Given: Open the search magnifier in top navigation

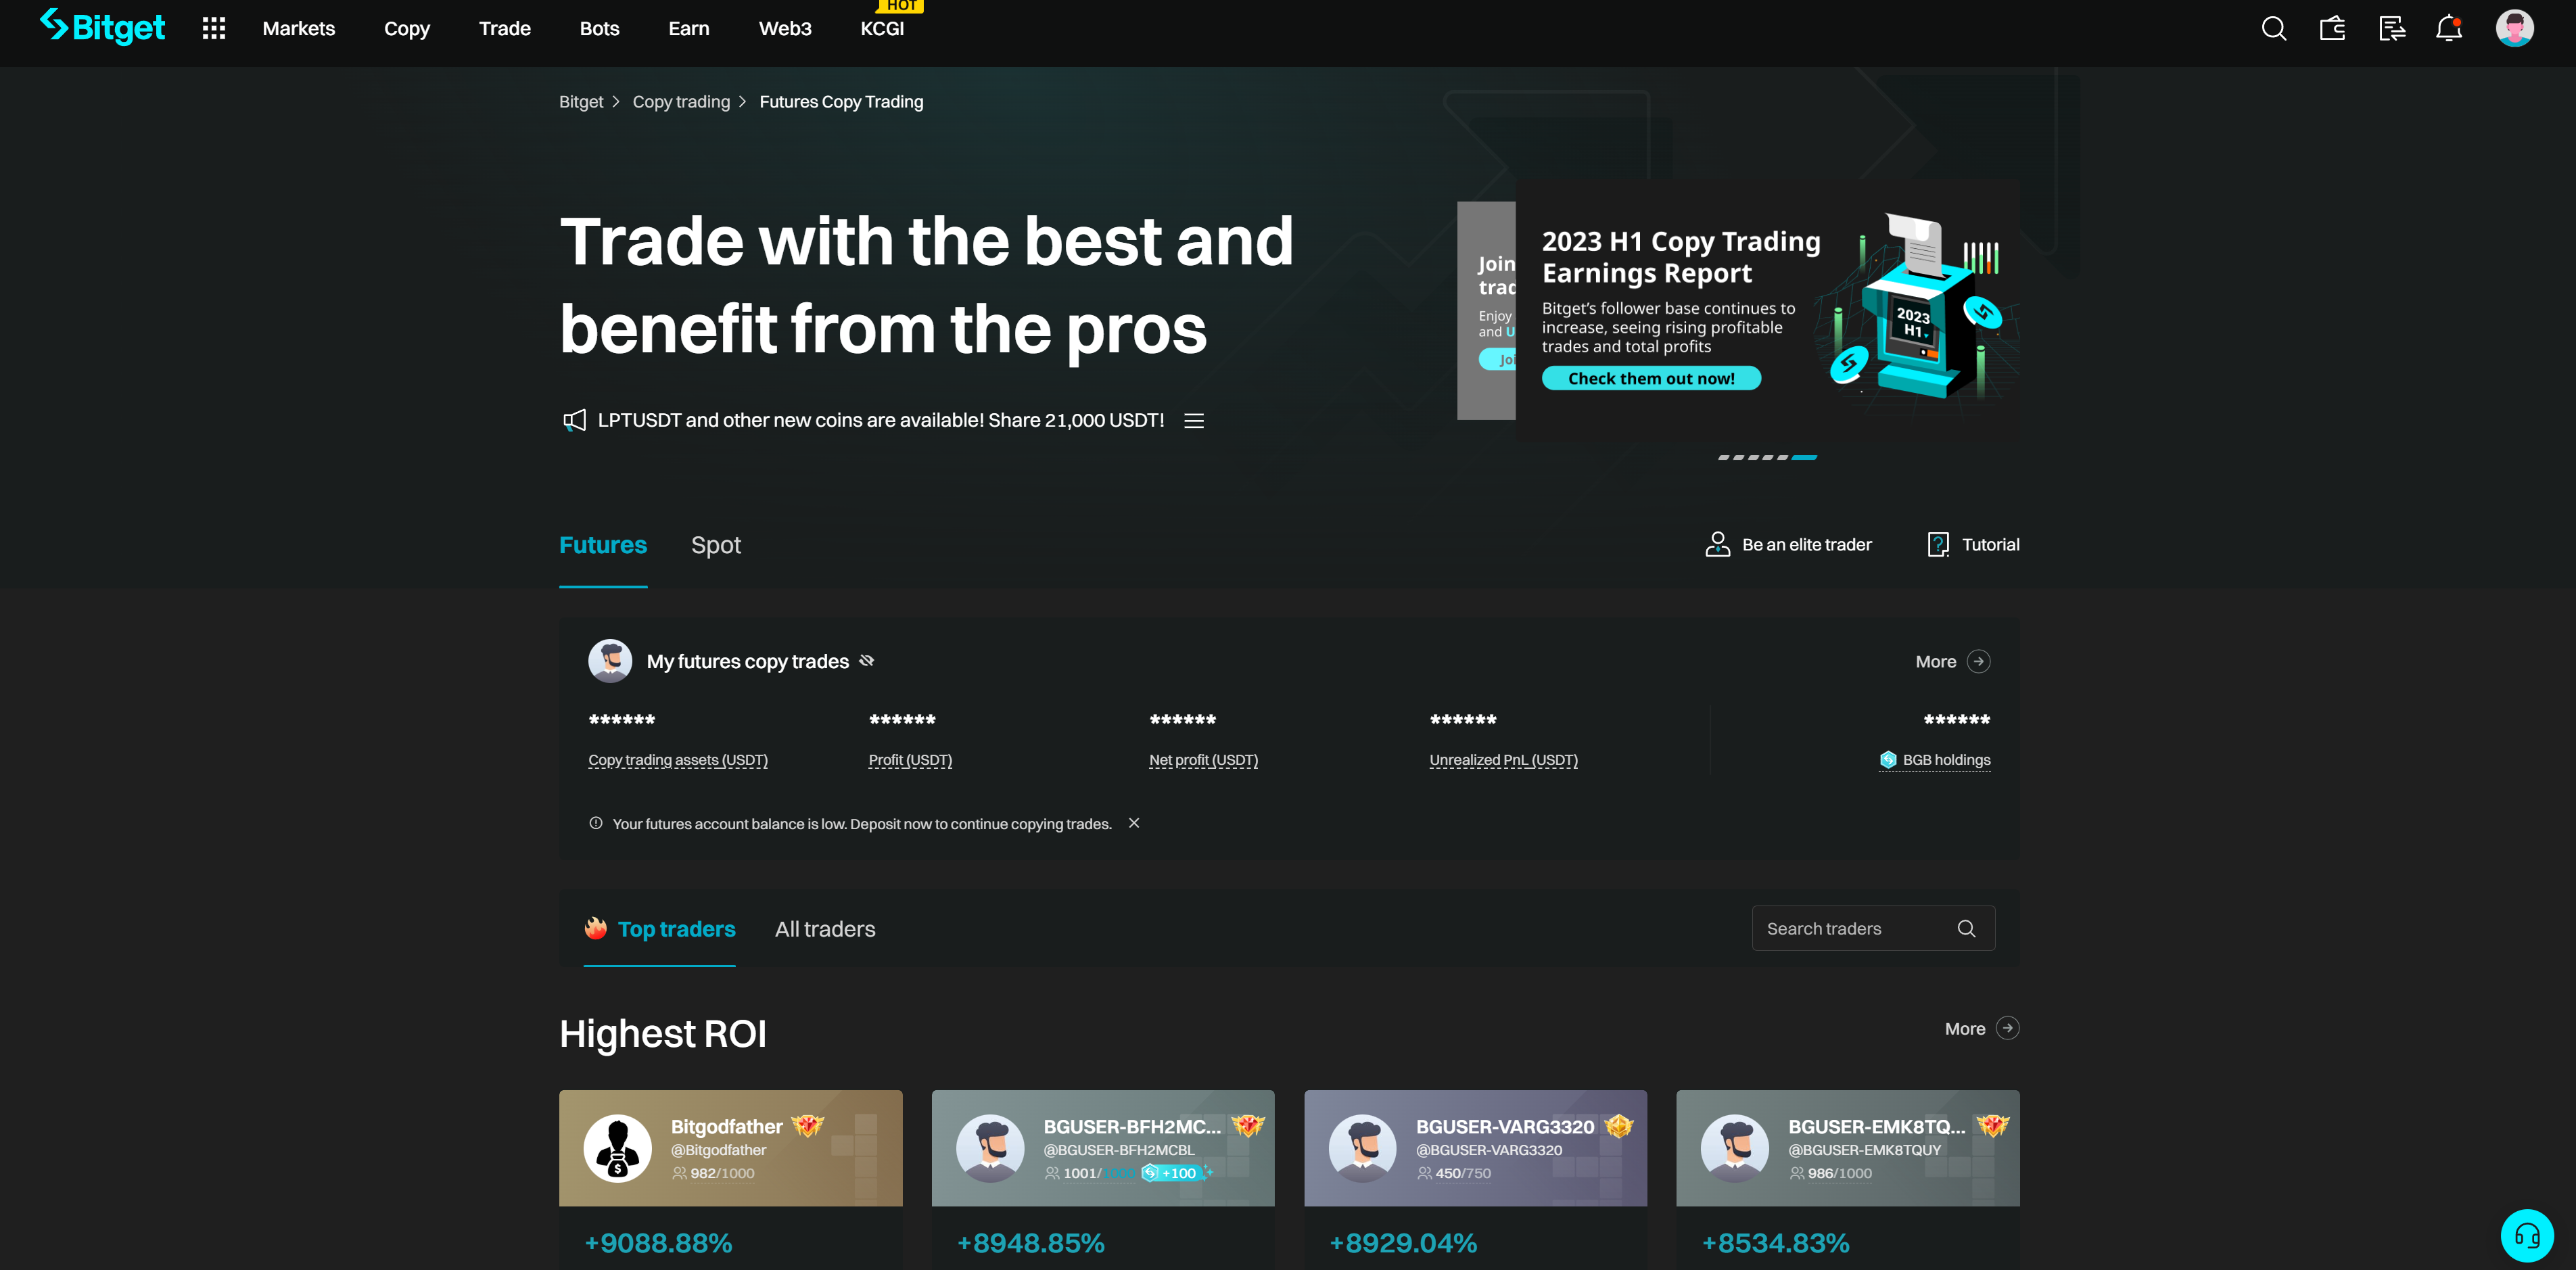Looking at the screenshot, I should pos(2273,29).
